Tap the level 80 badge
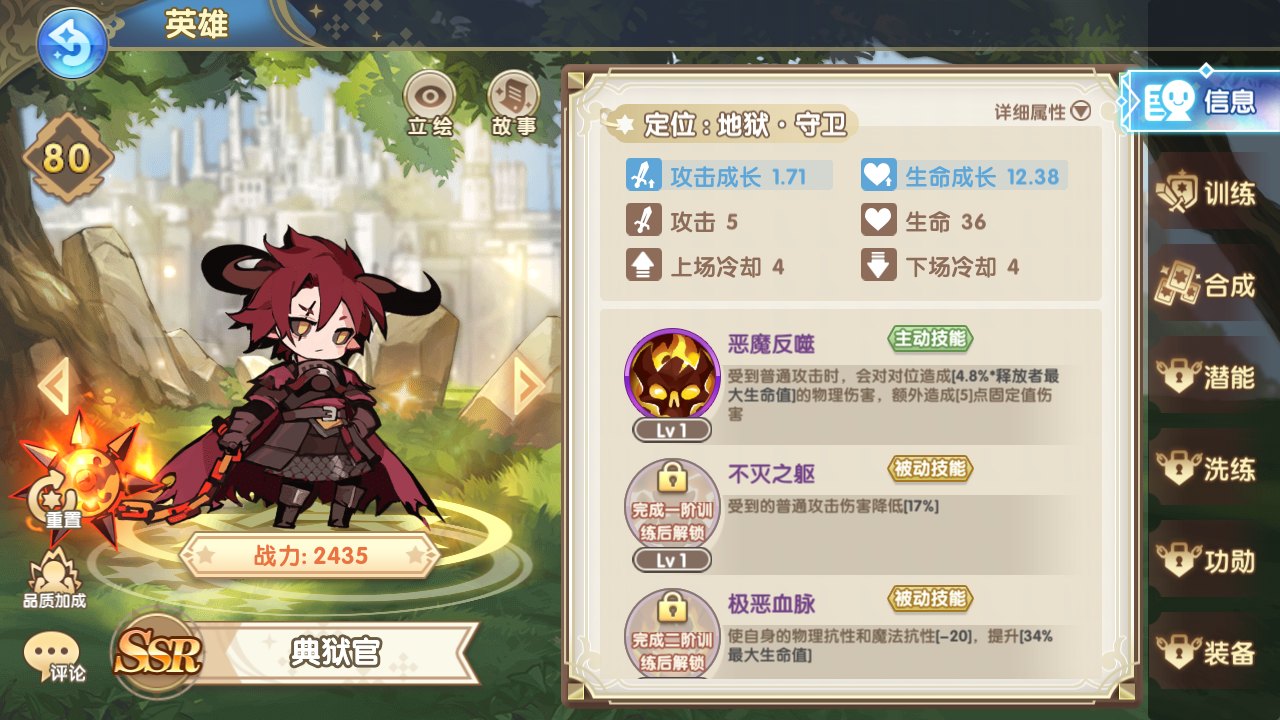This screenshot has height=720, width=1280. click(x=67, y=158)
